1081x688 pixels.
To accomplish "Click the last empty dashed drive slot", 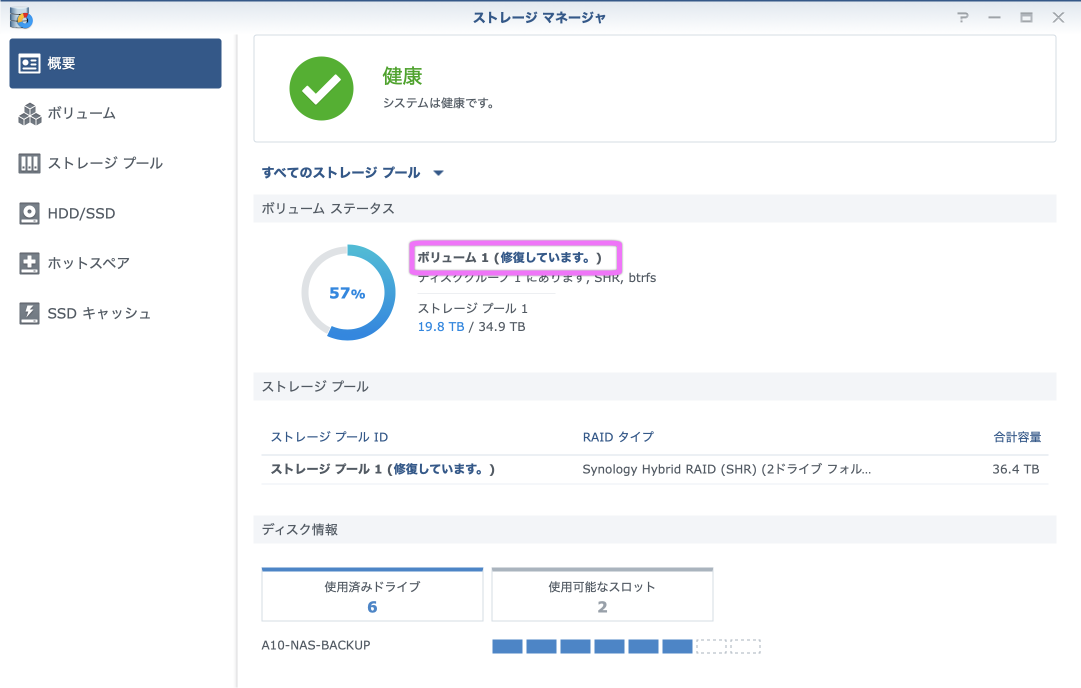I will click(745, 646).
